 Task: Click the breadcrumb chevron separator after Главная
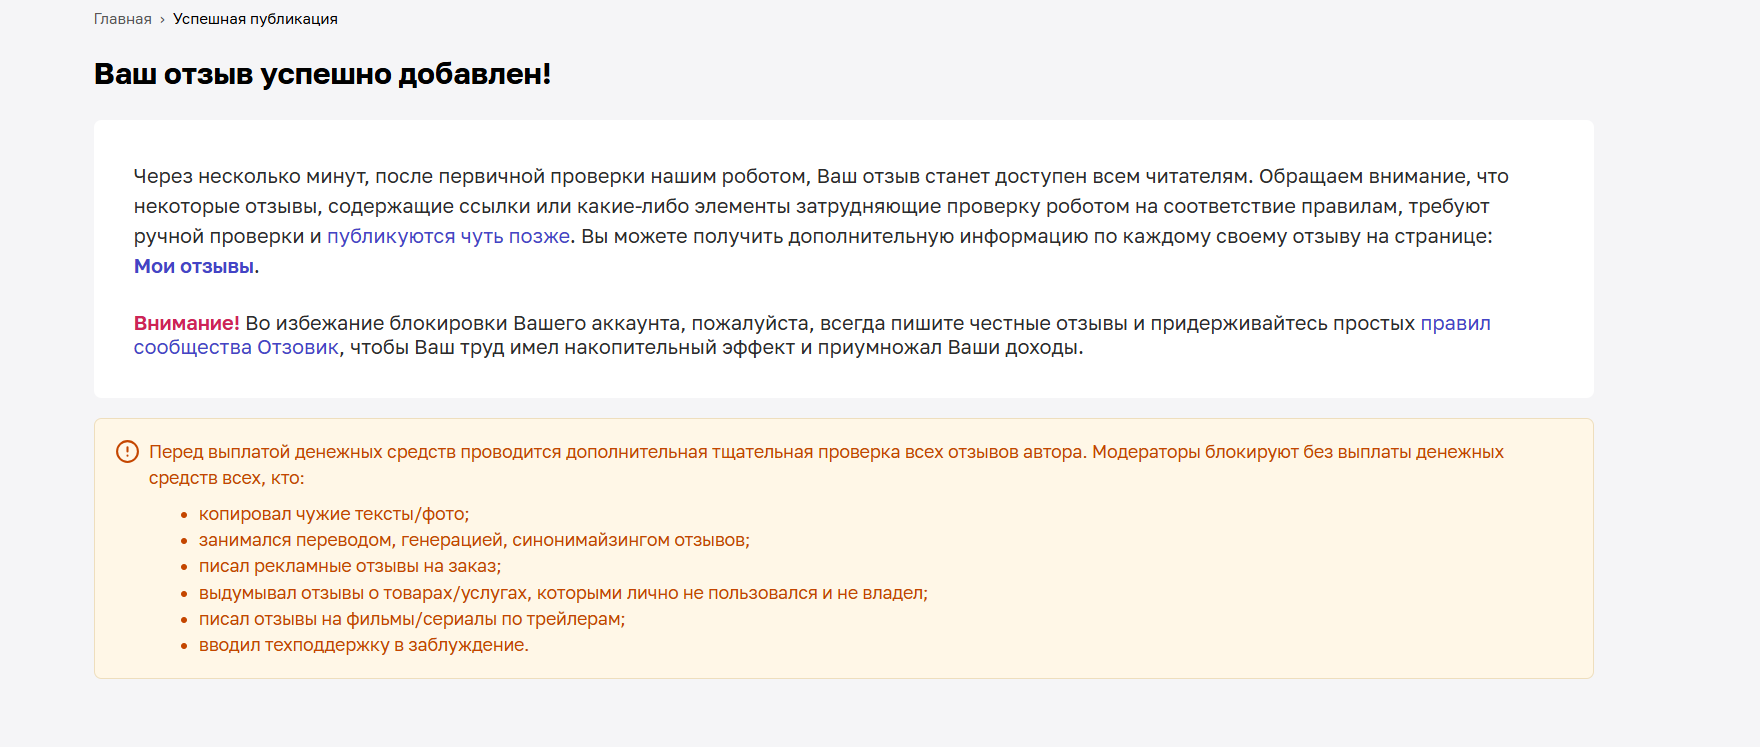tap(162, 19)
